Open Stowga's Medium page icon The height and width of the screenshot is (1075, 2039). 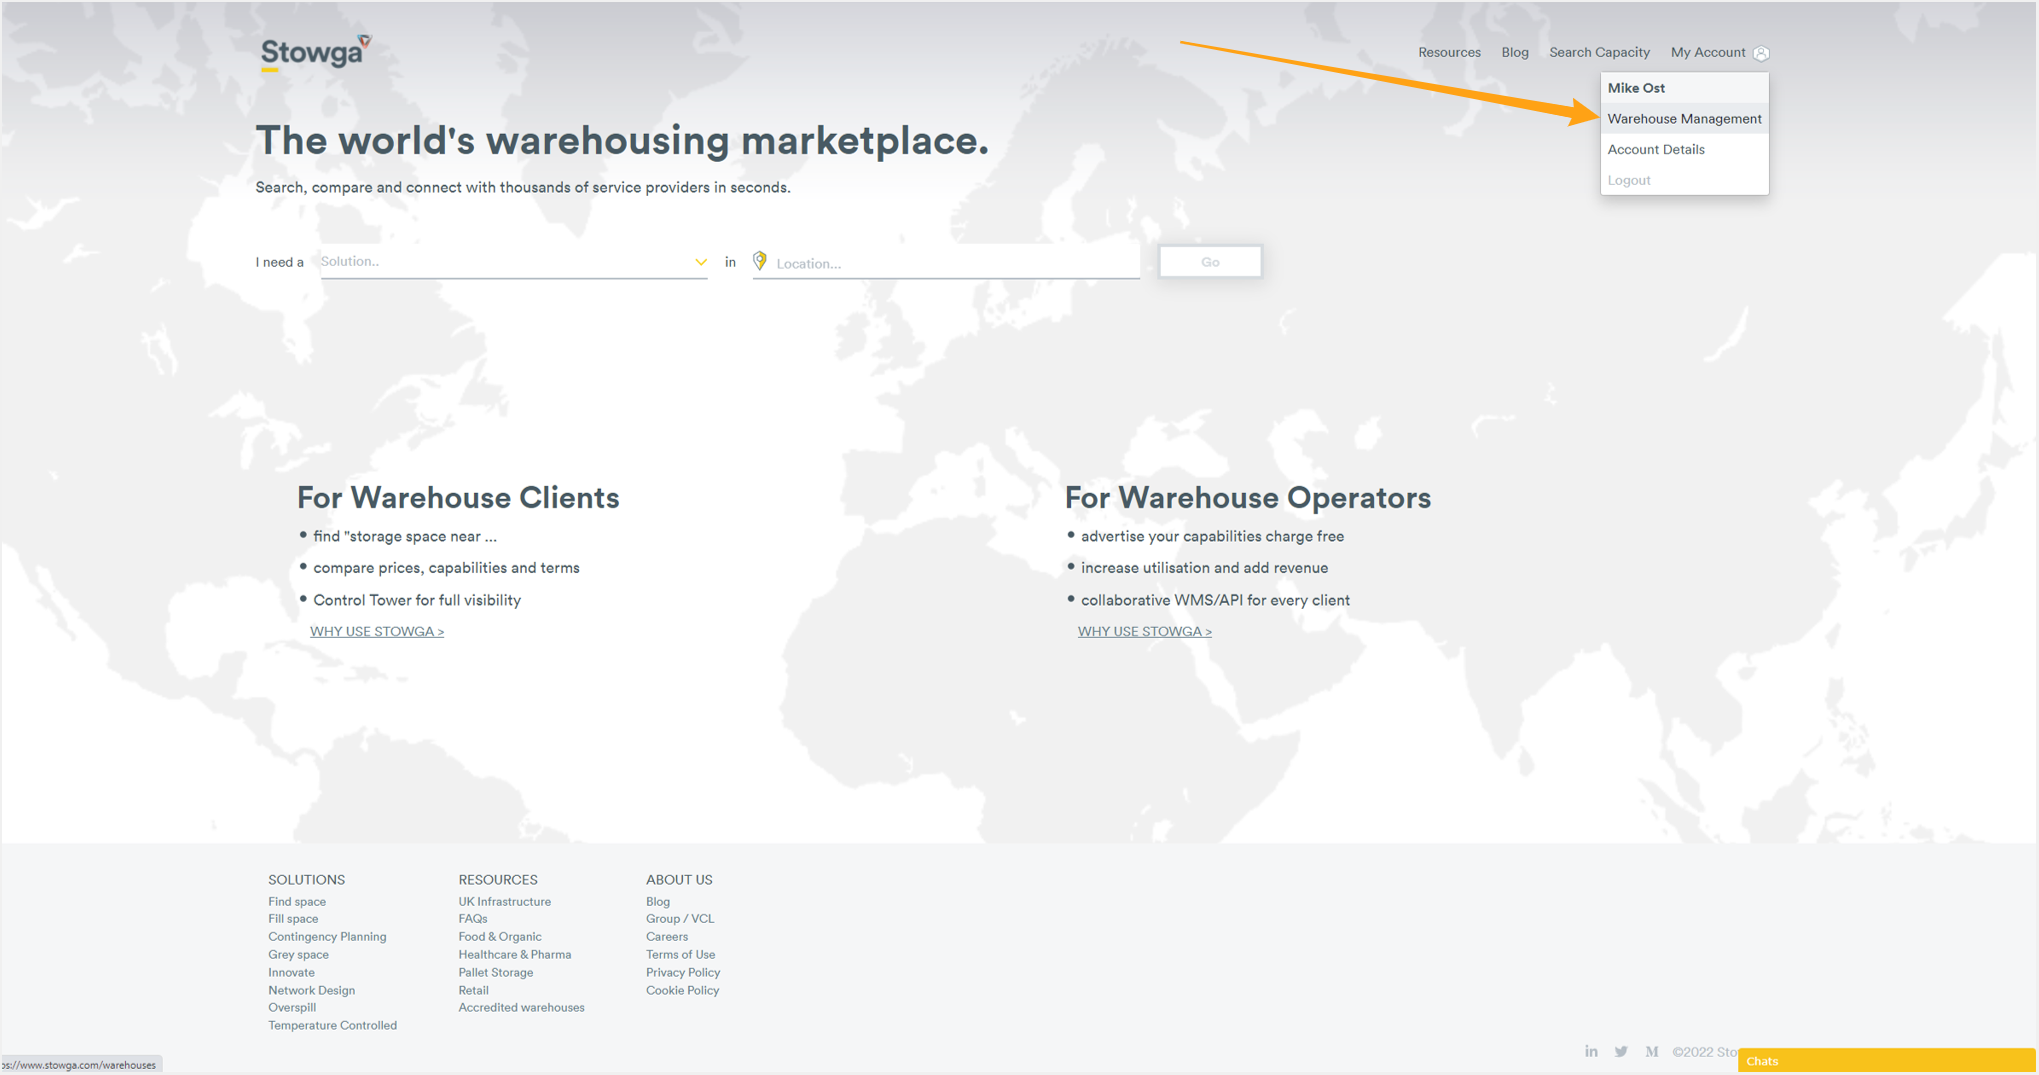[x=1652, y=1051]
